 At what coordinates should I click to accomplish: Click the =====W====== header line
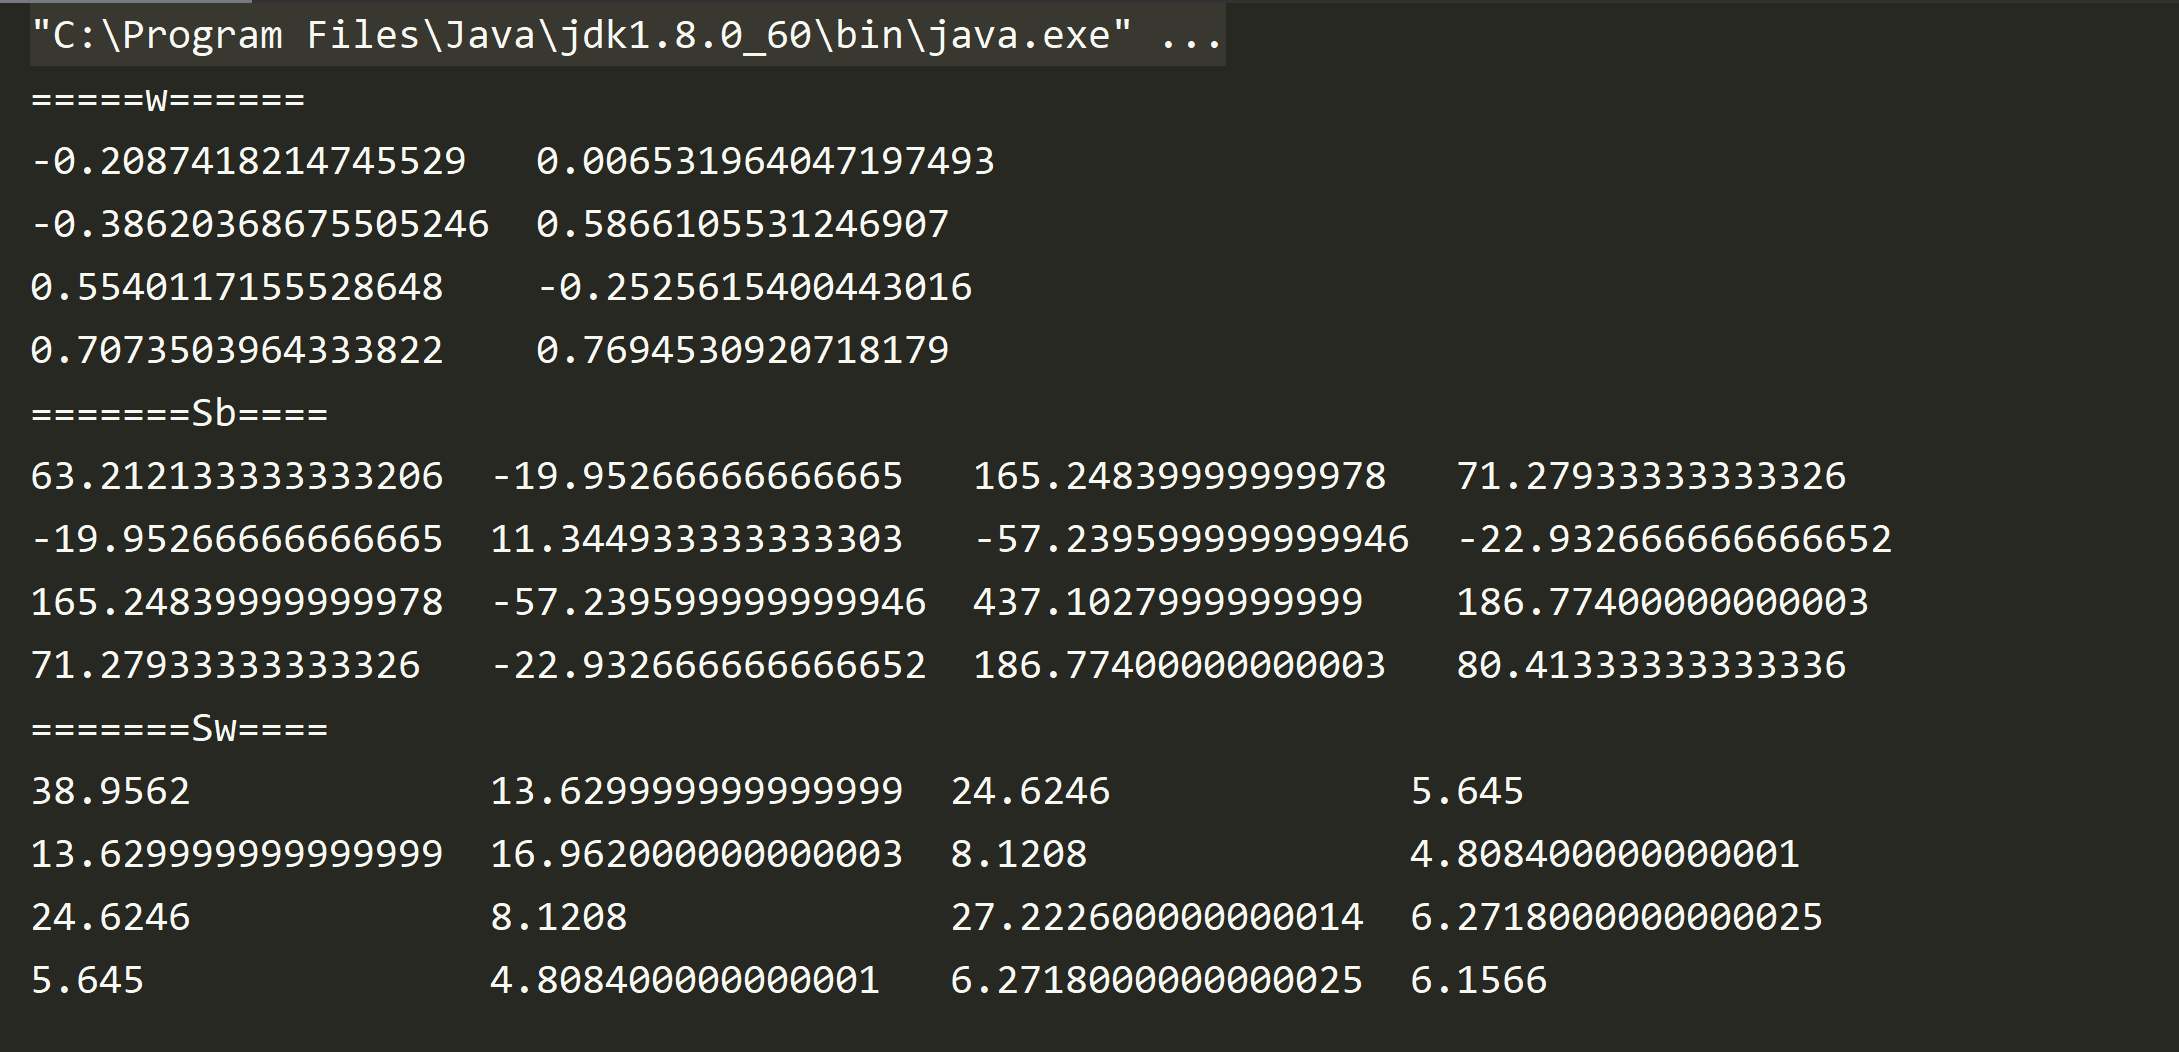coord(168,99)
